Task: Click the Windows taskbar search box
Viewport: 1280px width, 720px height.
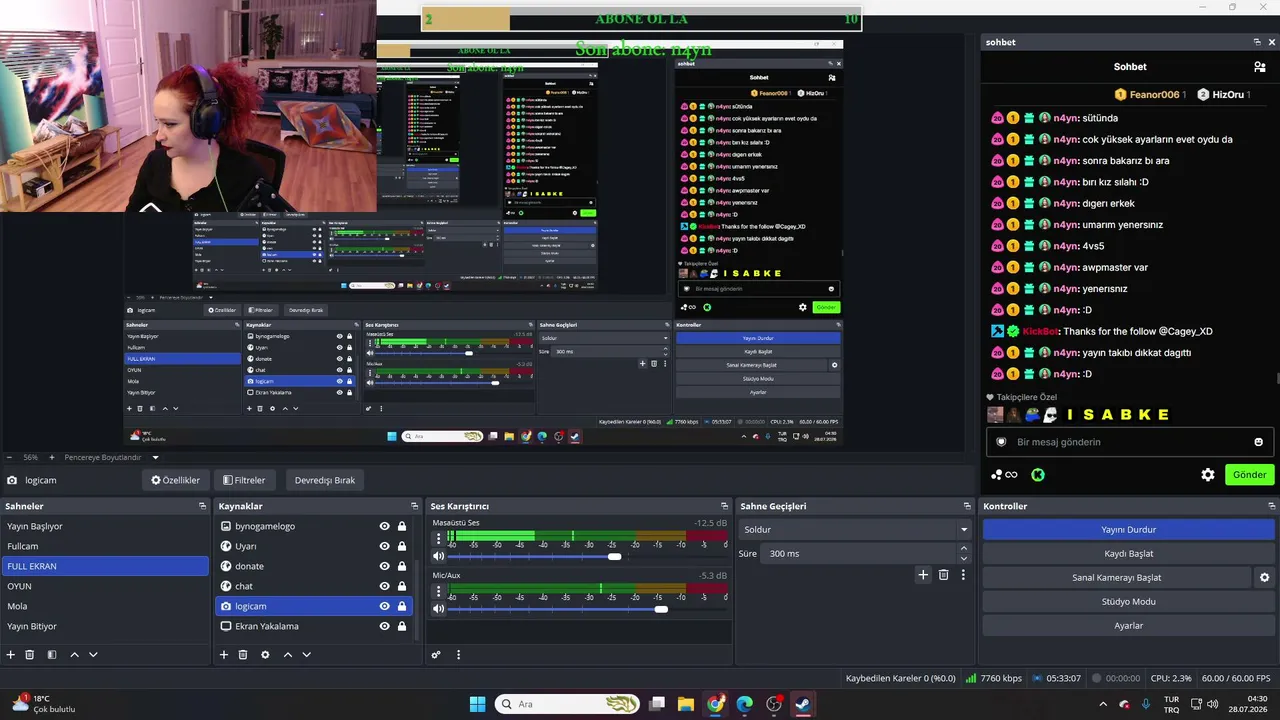Action: (568, 704)
